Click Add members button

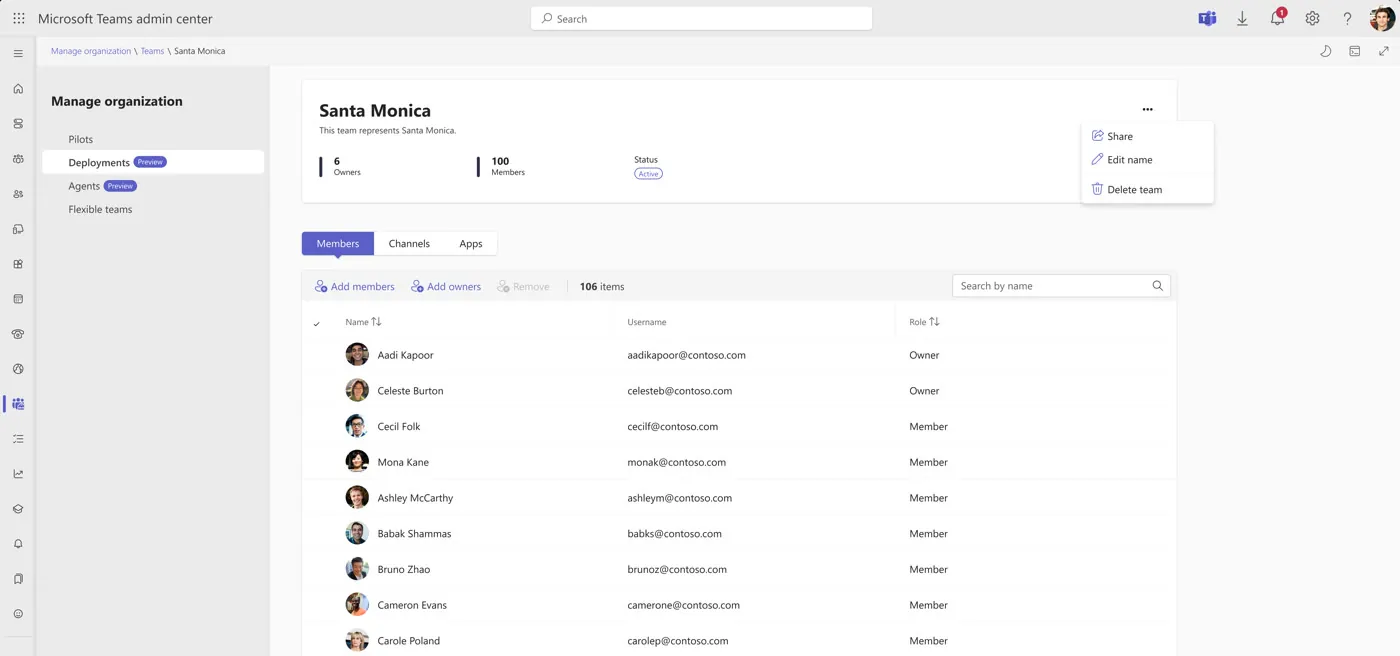[x=355, y=287]
